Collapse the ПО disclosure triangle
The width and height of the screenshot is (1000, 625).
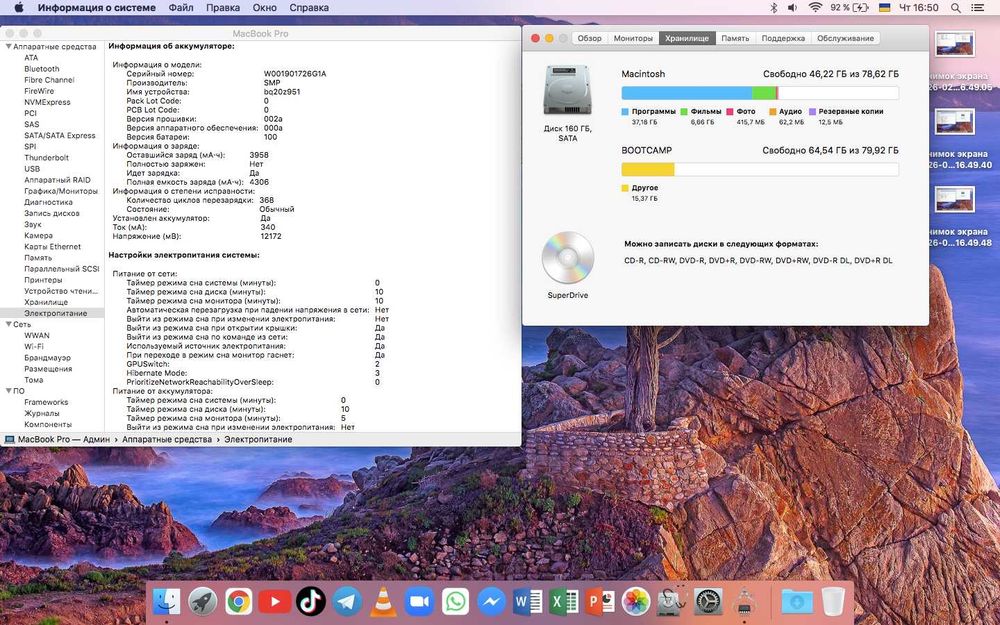(8, 391)
